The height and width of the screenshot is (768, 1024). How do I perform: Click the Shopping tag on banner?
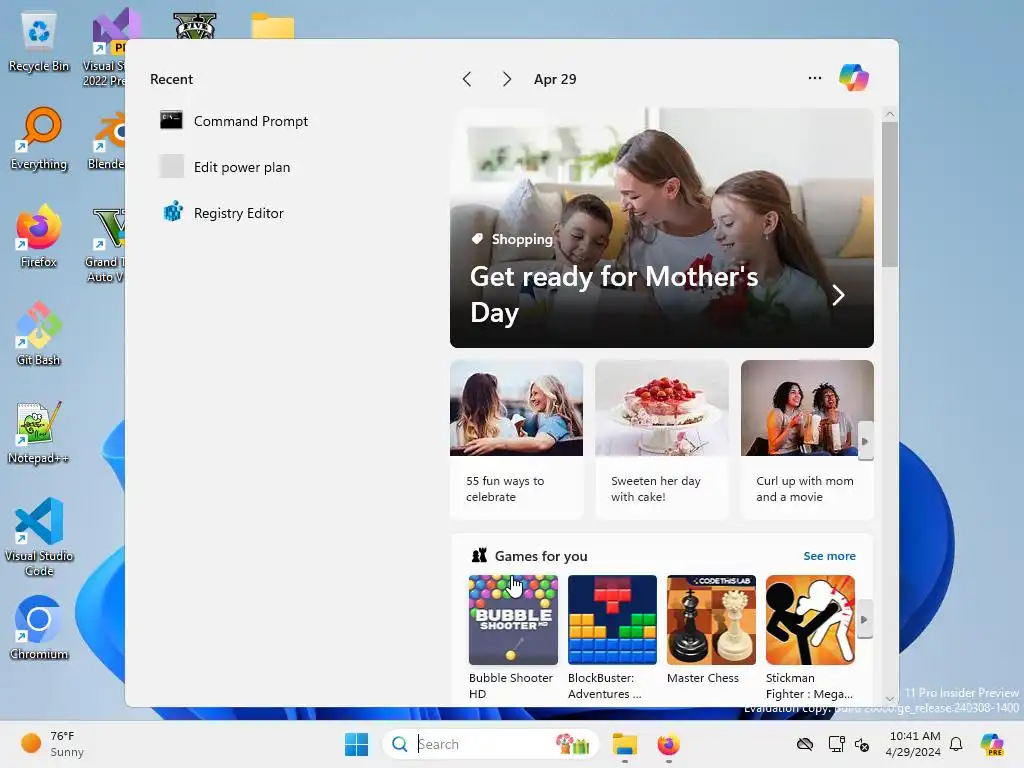(512, 239)
